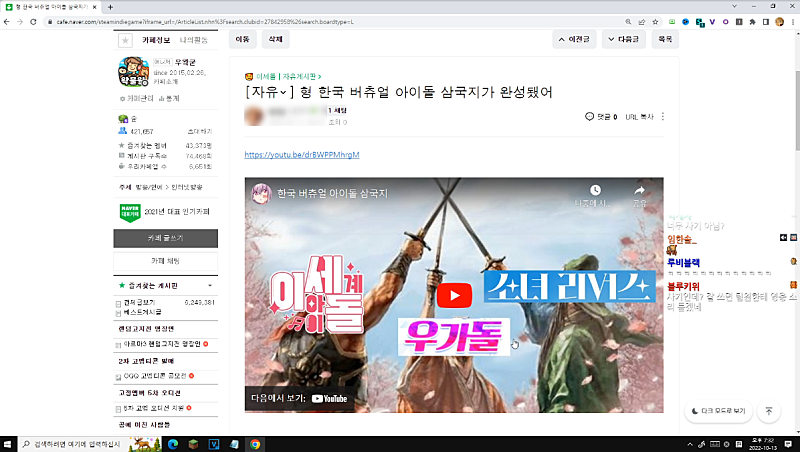Viewport: 800px width, 452px height.
Task: Switch to the 나의활동 tab
Action: [193, 40]
